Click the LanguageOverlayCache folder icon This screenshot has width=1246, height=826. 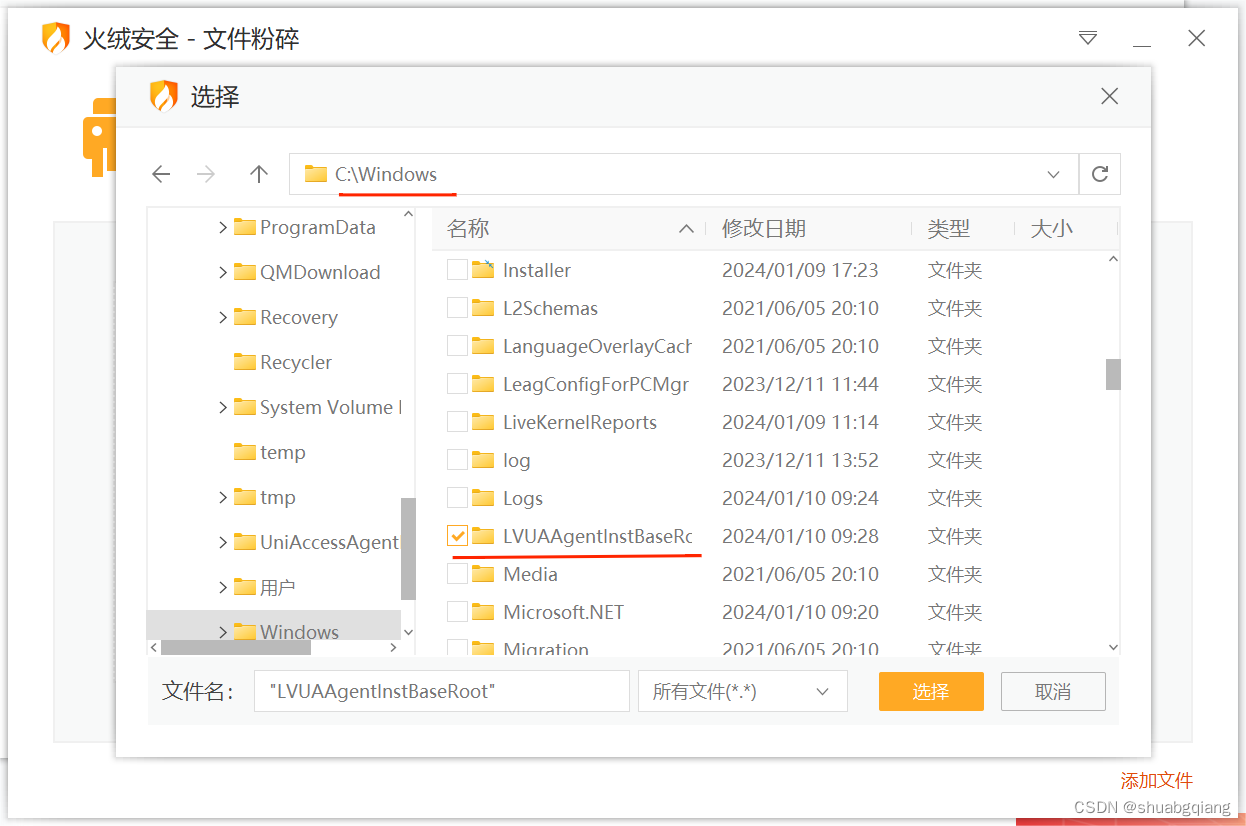483,346
